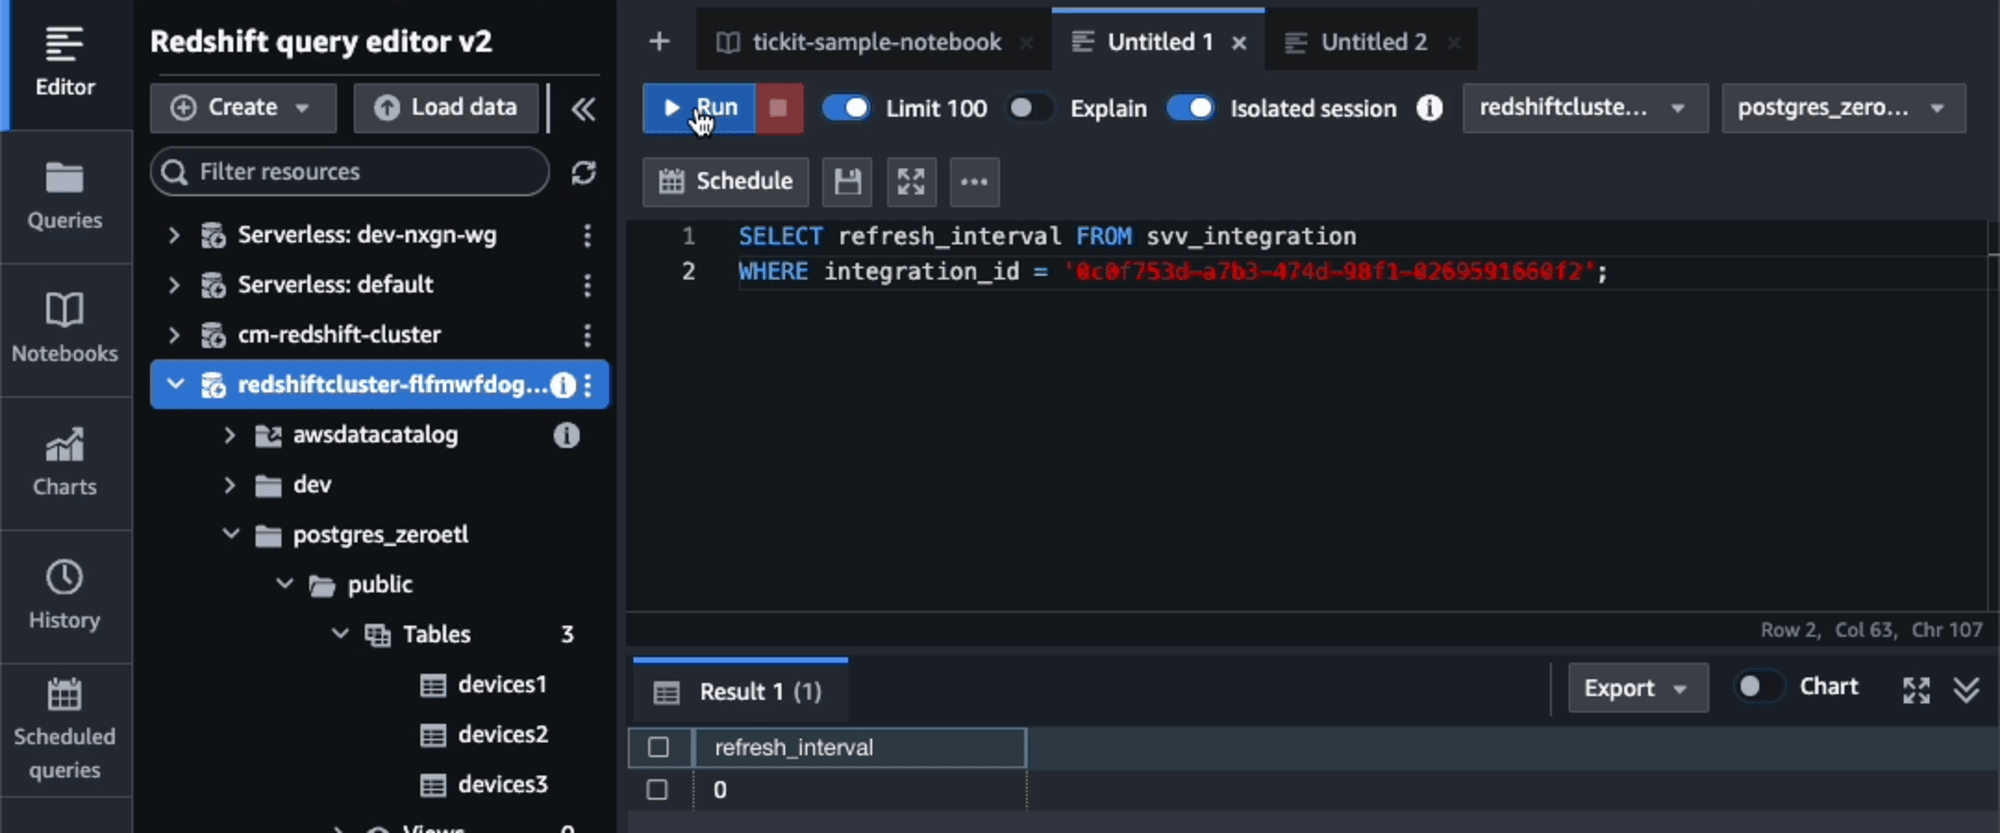Open the Editor view in sidebar

tap(65, 64)
